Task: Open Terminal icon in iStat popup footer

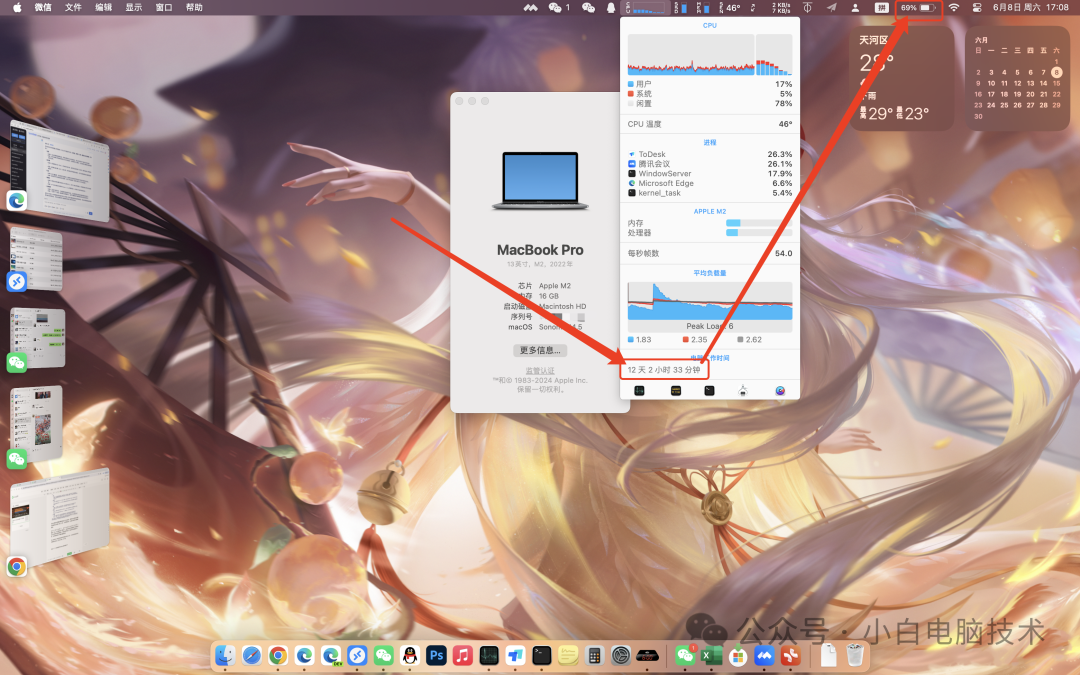Action: pos(709,391)
